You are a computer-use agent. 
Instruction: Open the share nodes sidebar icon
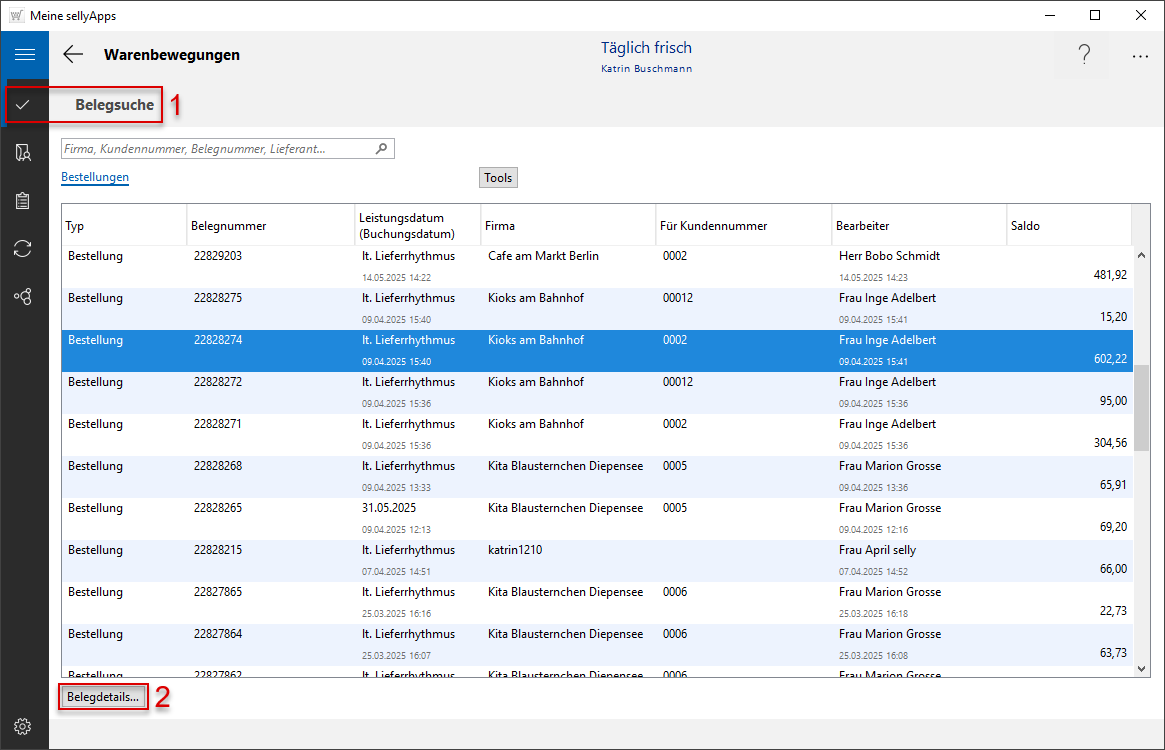[x=24, y=297]
